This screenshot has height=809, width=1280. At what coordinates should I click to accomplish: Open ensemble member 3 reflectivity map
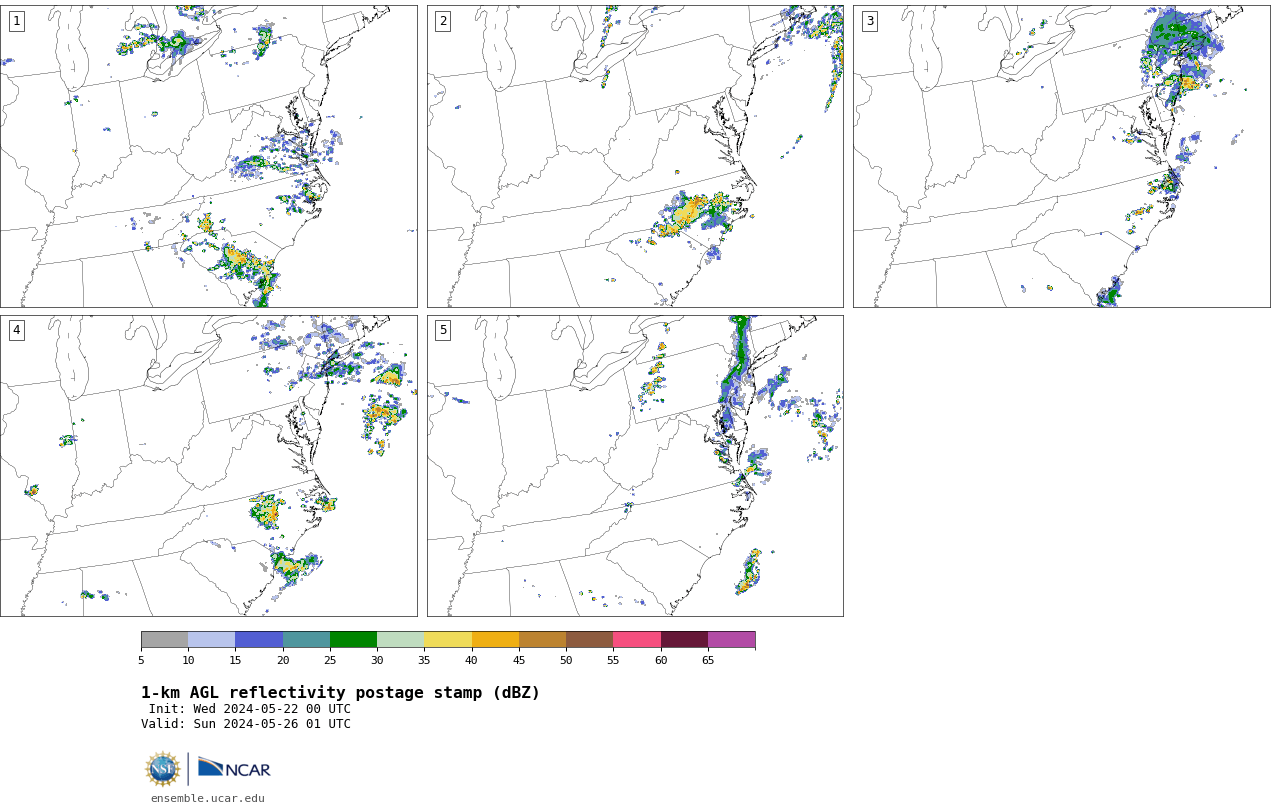pos(1061,156)
